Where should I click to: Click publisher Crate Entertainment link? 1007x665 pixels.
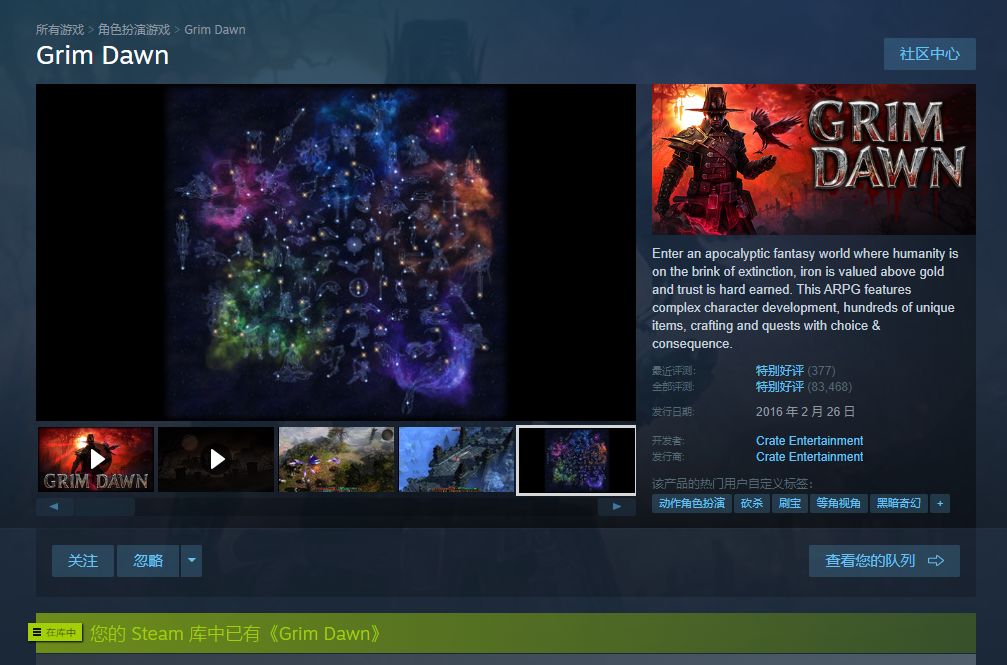tap(809, 457)
